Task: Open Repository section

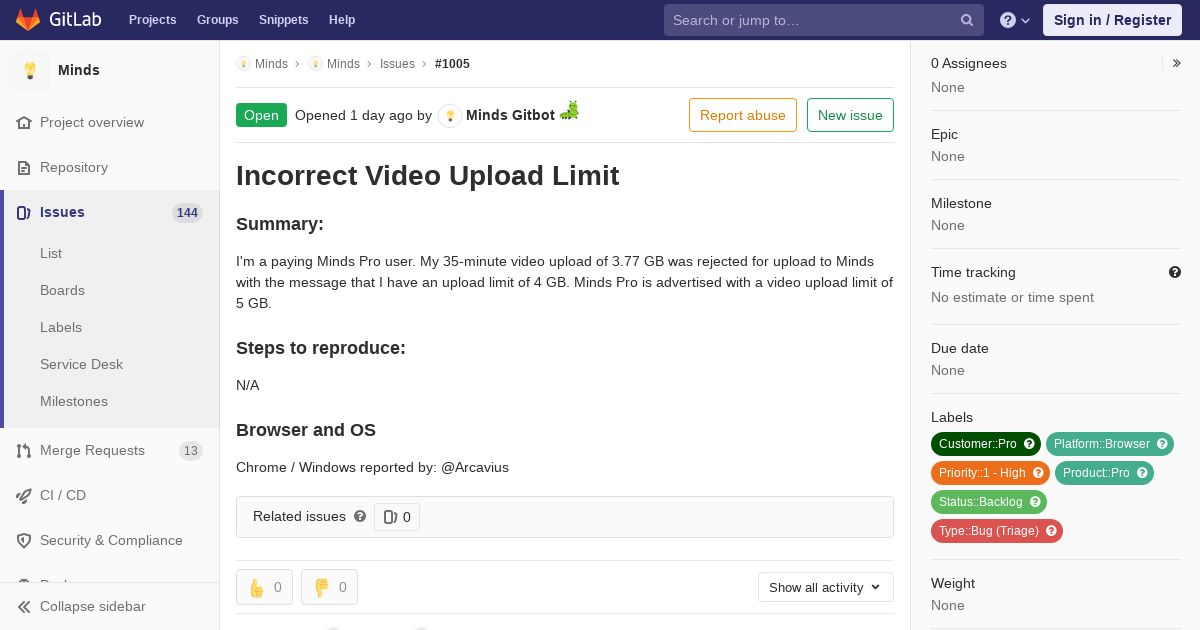Action: pyautogui.click(x=74, y=167)
